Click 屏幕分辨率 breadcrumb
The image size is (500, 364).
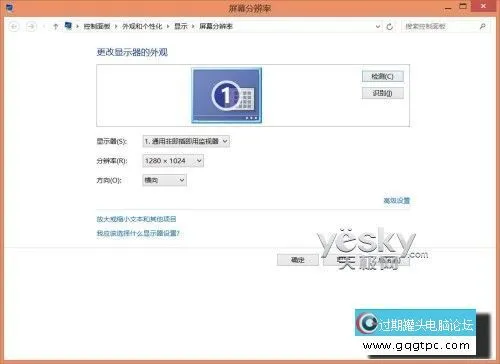[216, 26]
